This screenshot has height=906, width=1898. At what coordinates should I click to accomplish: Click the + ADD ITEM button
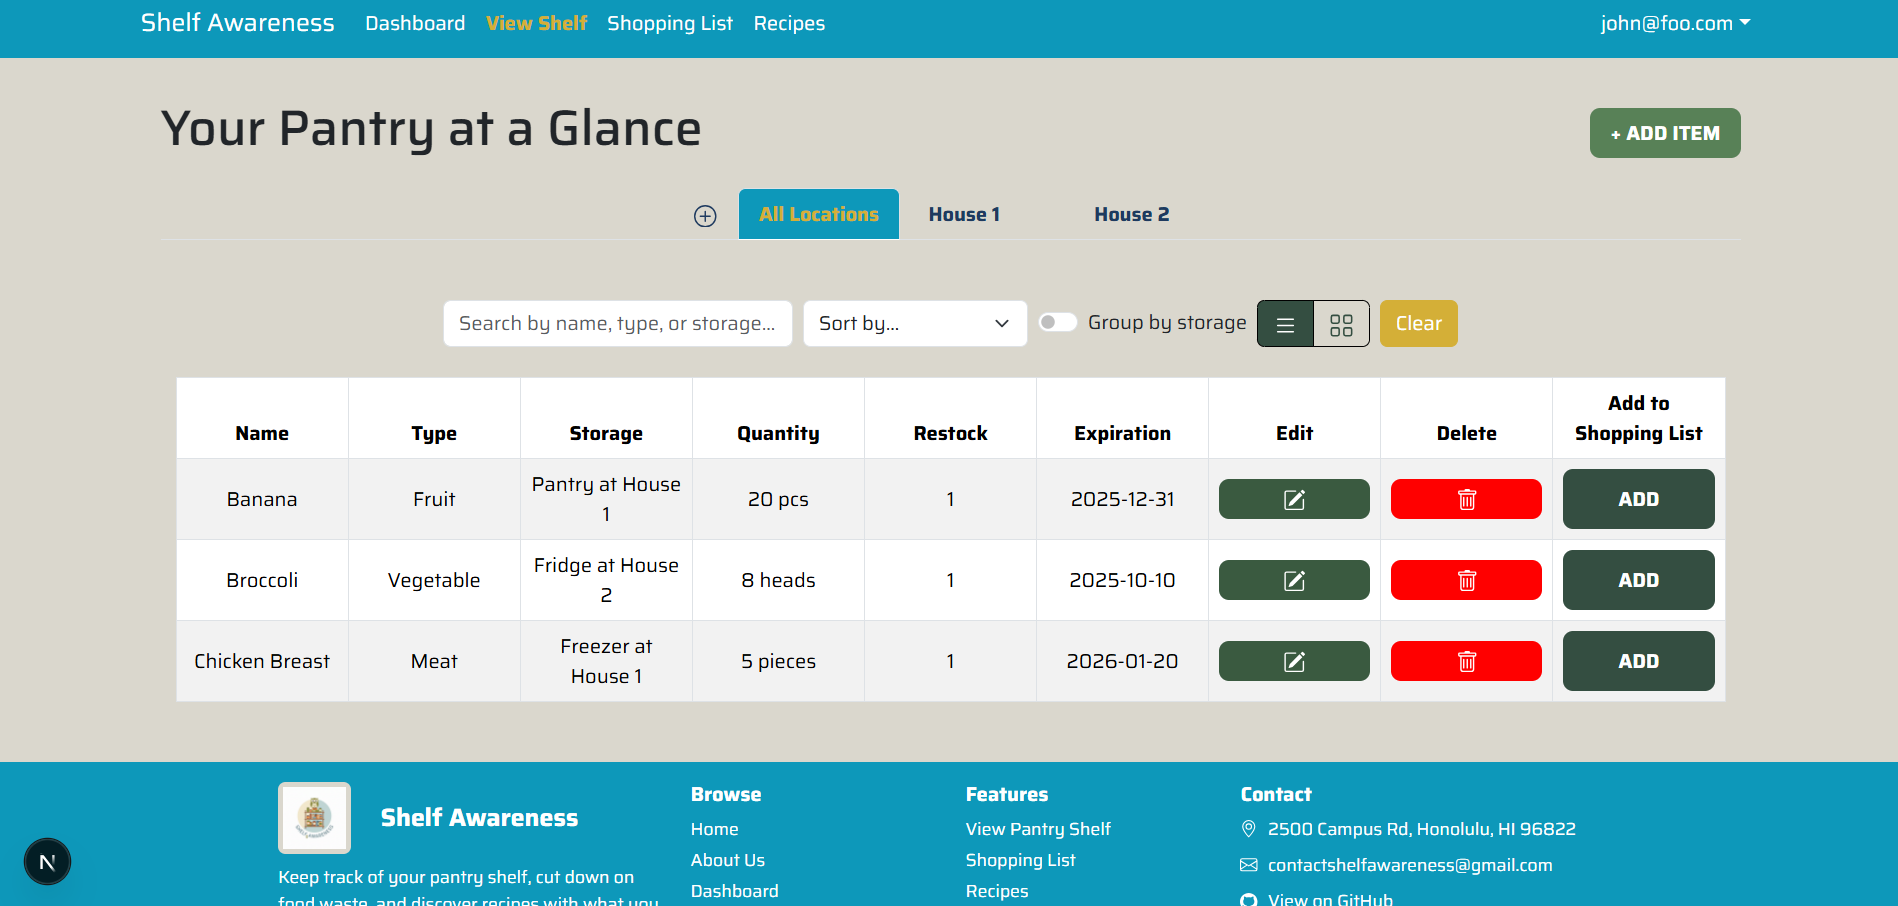pos(1663,132)
